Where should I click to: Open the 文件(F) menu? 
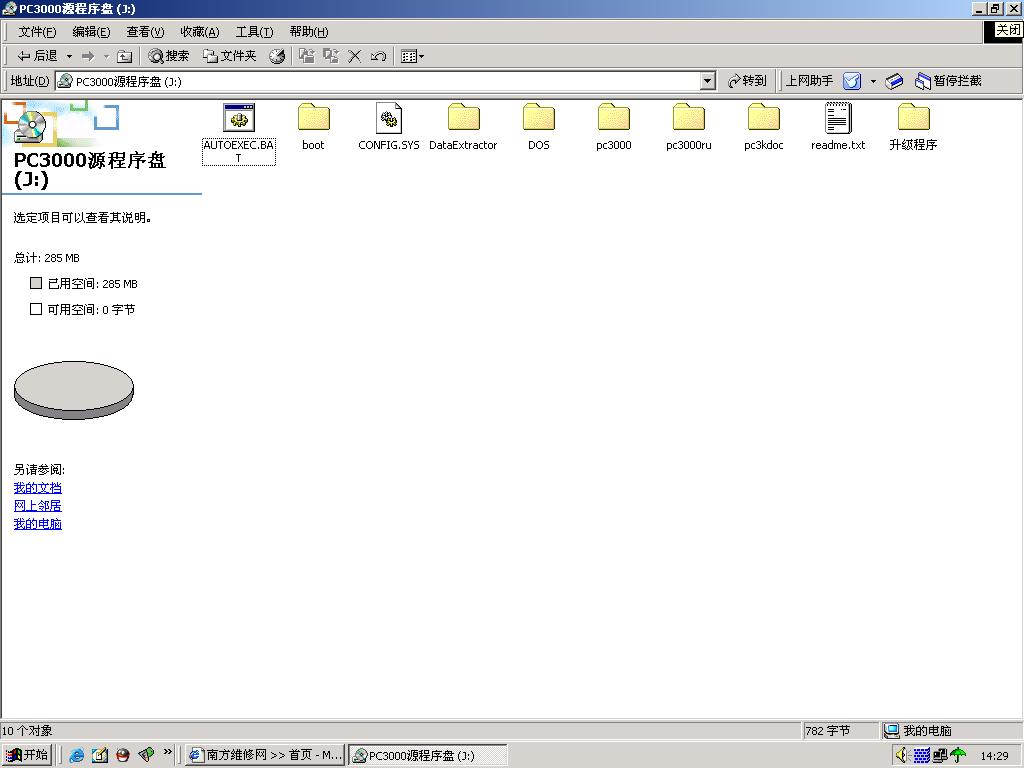[37, 31]
